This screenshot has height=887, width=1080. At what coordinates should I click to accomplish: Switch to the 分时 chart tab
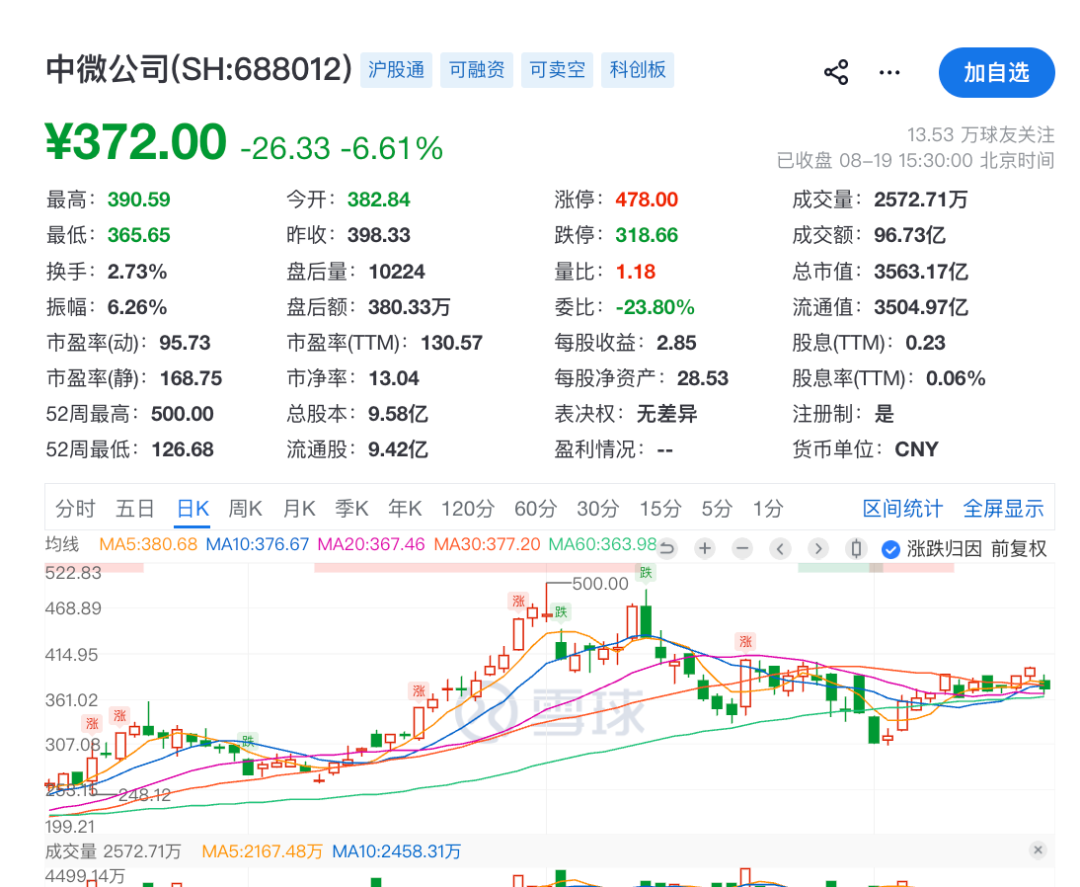(x=75, y=509)
